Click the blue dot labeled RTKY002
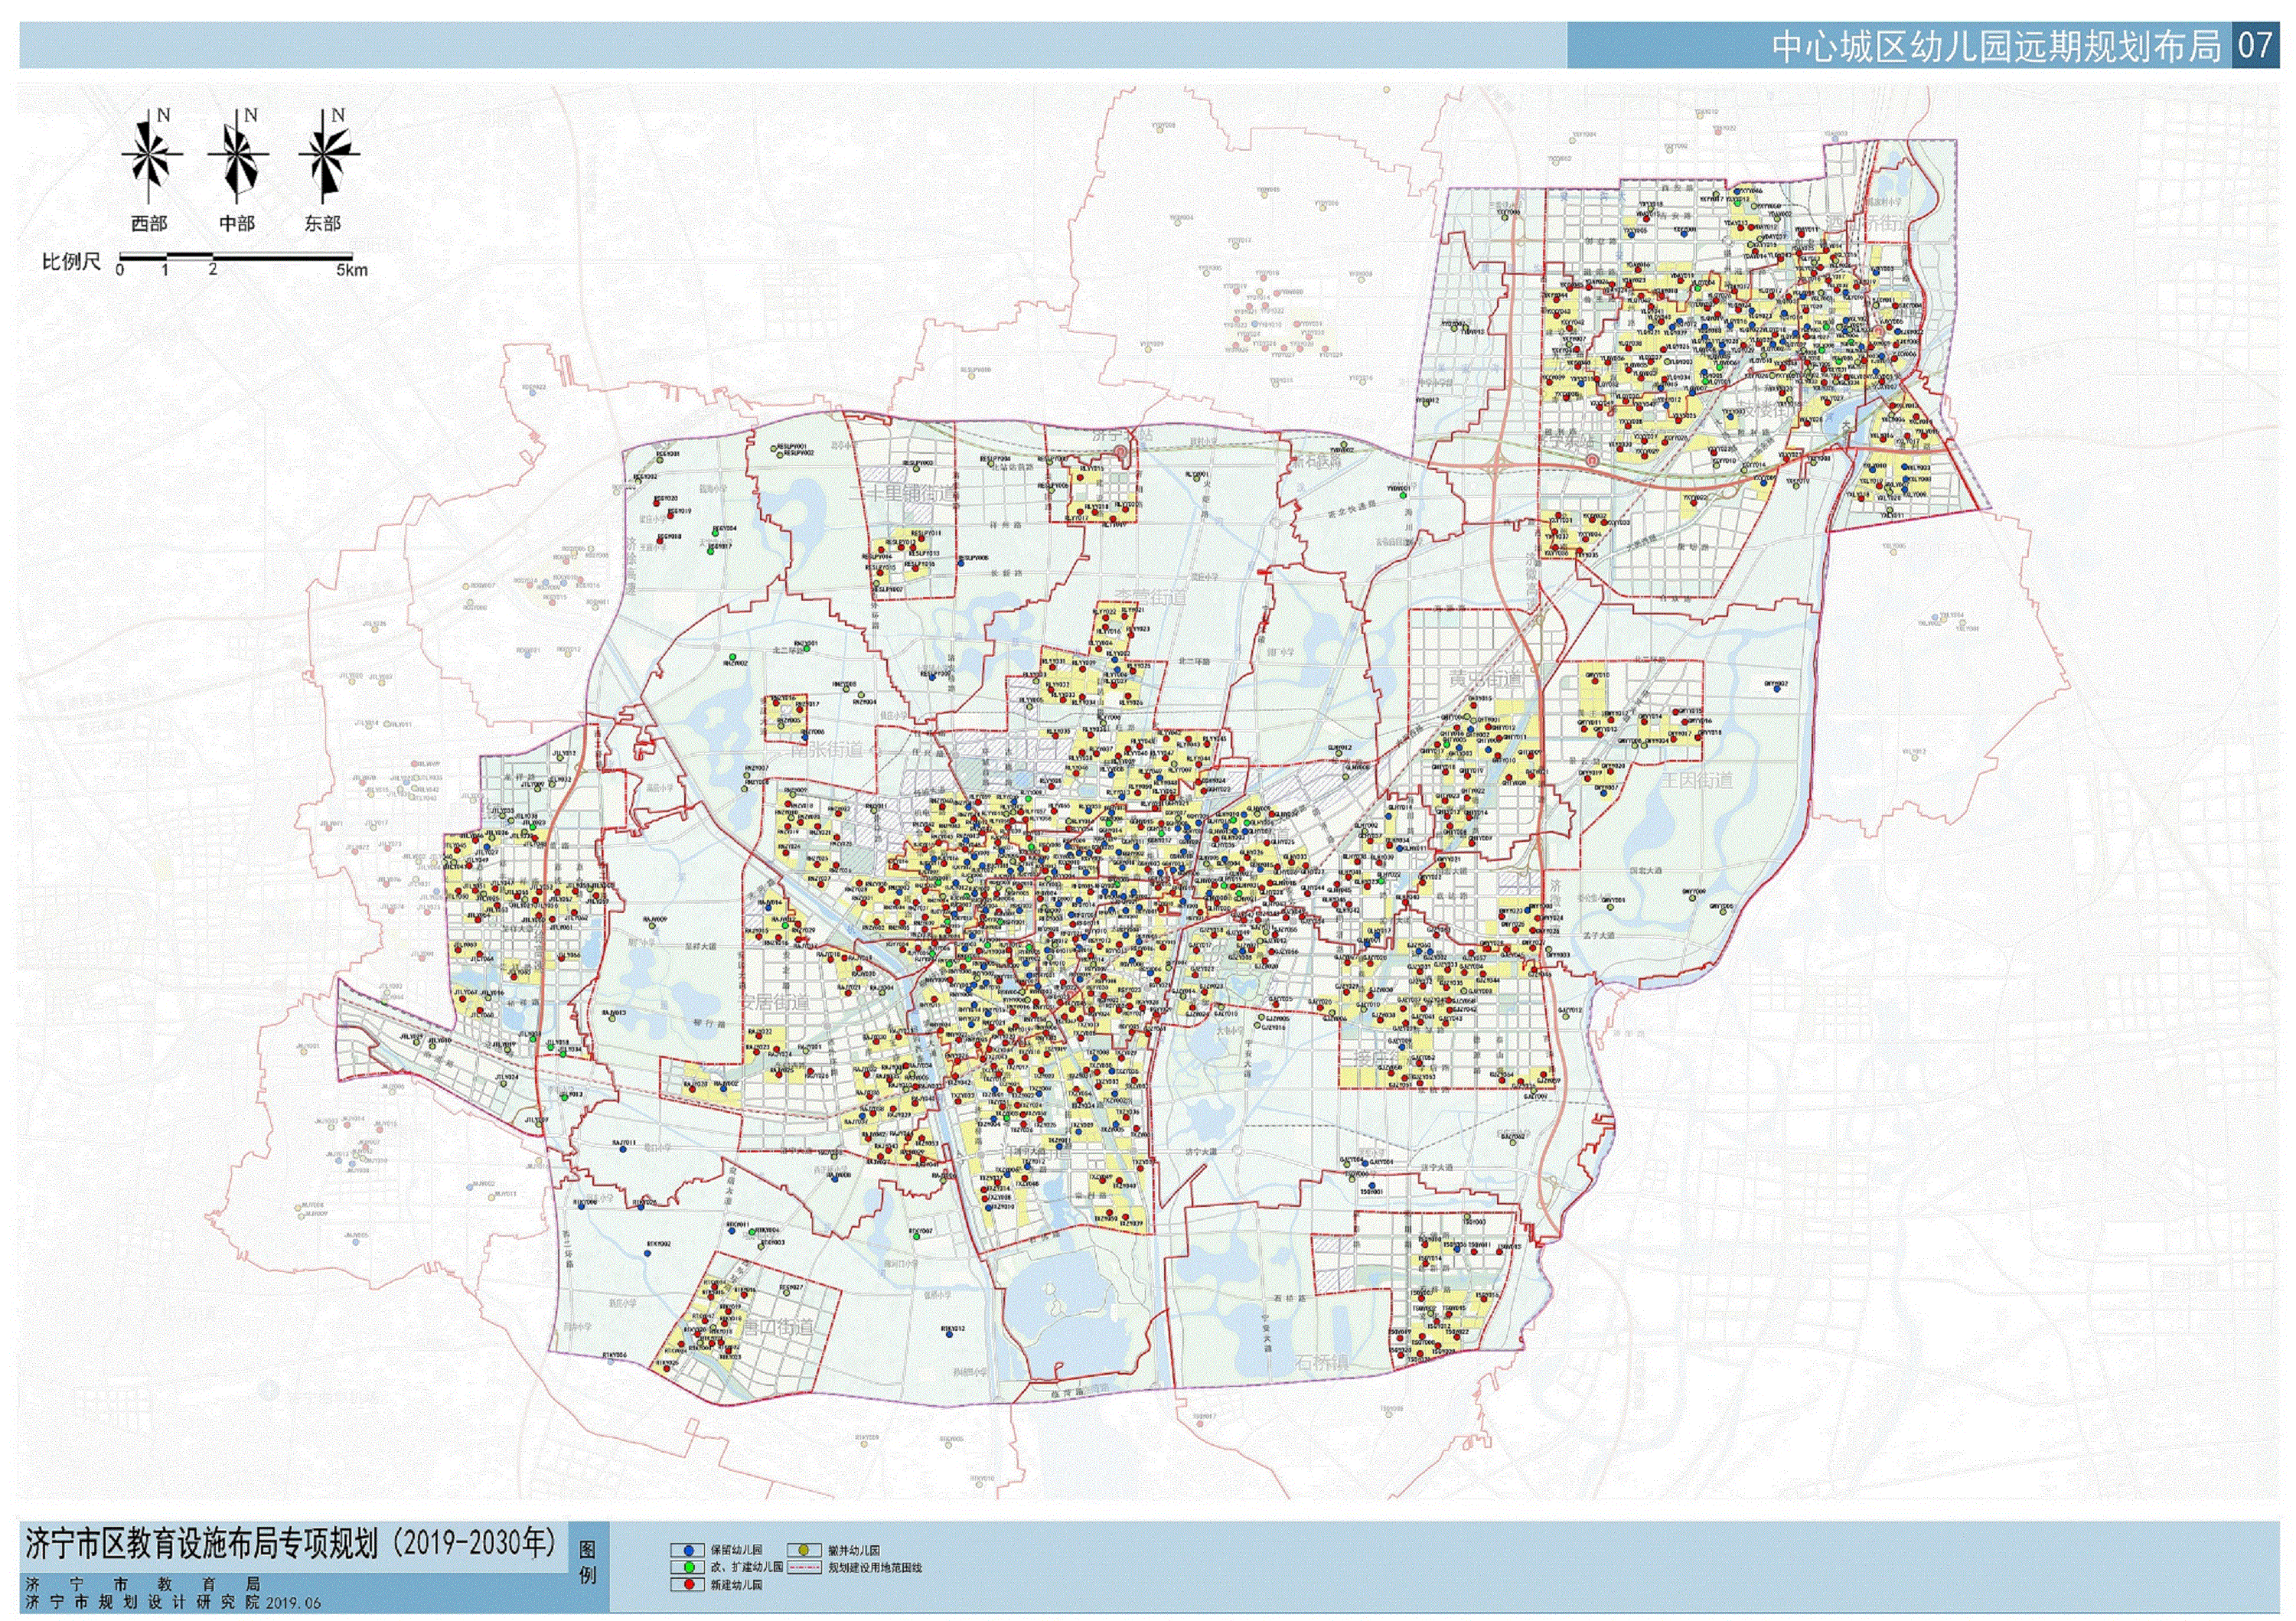 click(x=650, y=1252)
